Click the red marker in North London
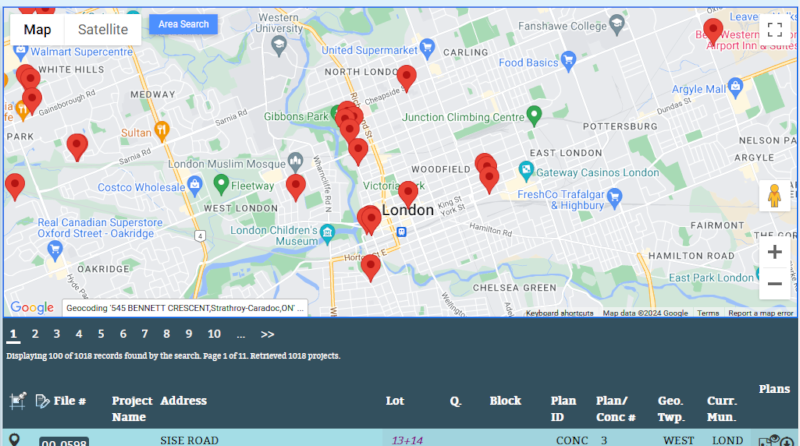This screenshot has height=446, width=800. (406, 78)
